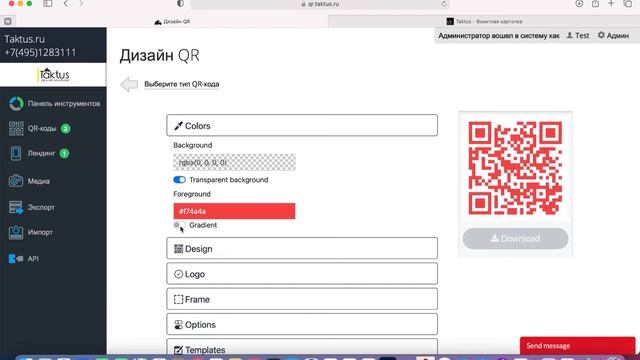Click the back arrow beside Выберите тип QR-кода
Image resolution: width=640 pixels, height=360 pixels.
point(129,84)
